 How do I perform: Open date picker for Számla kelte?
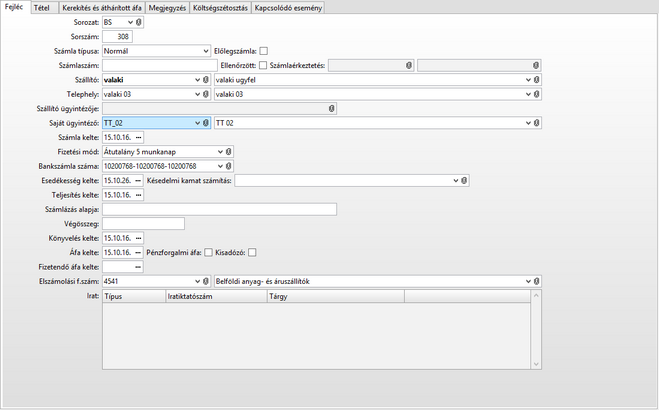138,137
